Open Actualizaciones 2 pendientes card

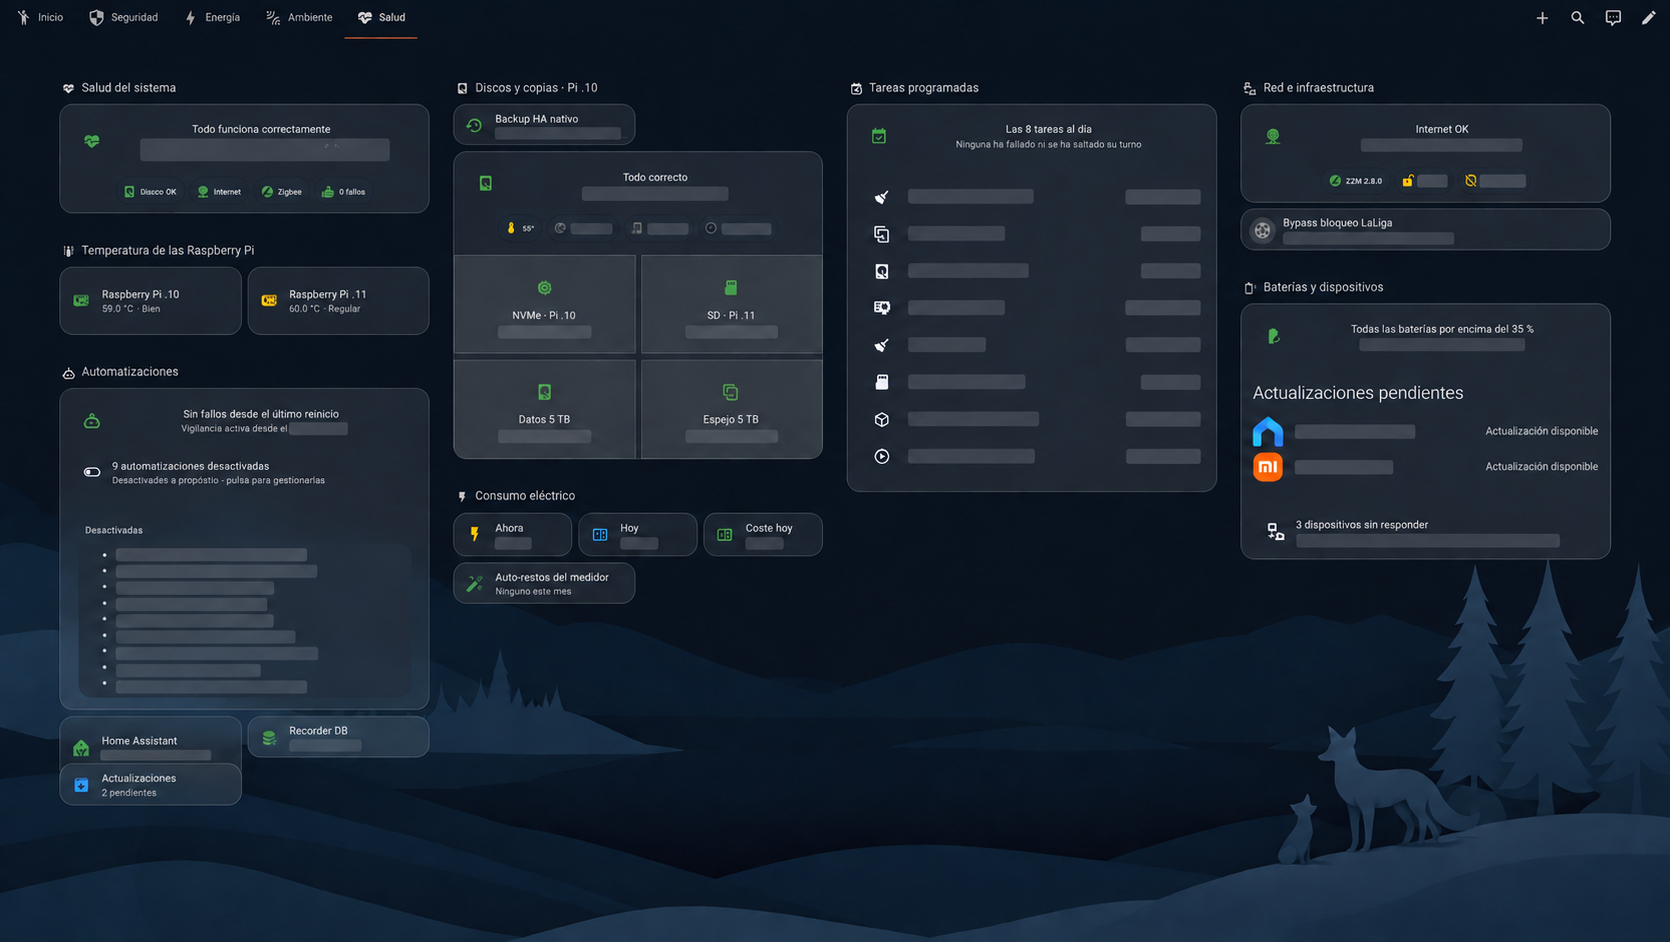pos(150,785)
